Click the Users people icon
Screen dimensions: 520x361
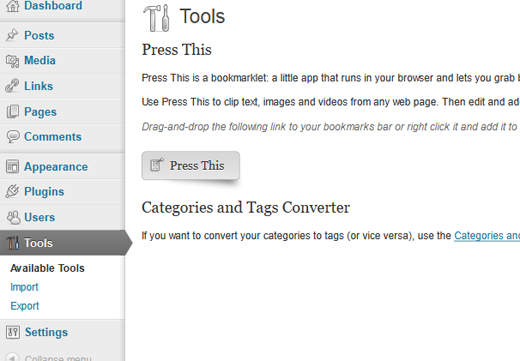coord(13,217)
